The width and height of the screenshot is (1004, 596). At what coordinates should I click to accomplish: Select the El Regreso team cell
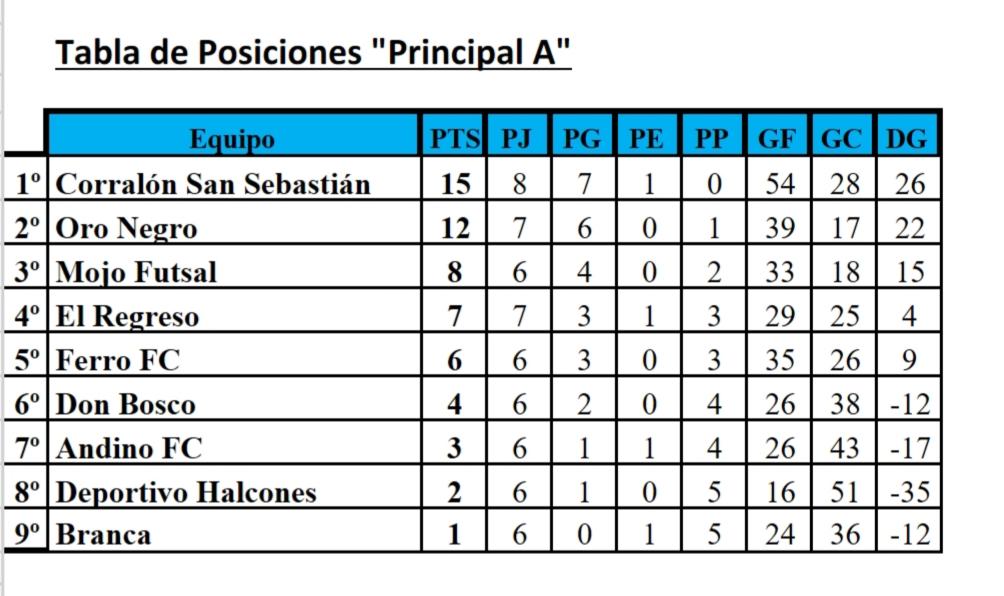(128, 317)
